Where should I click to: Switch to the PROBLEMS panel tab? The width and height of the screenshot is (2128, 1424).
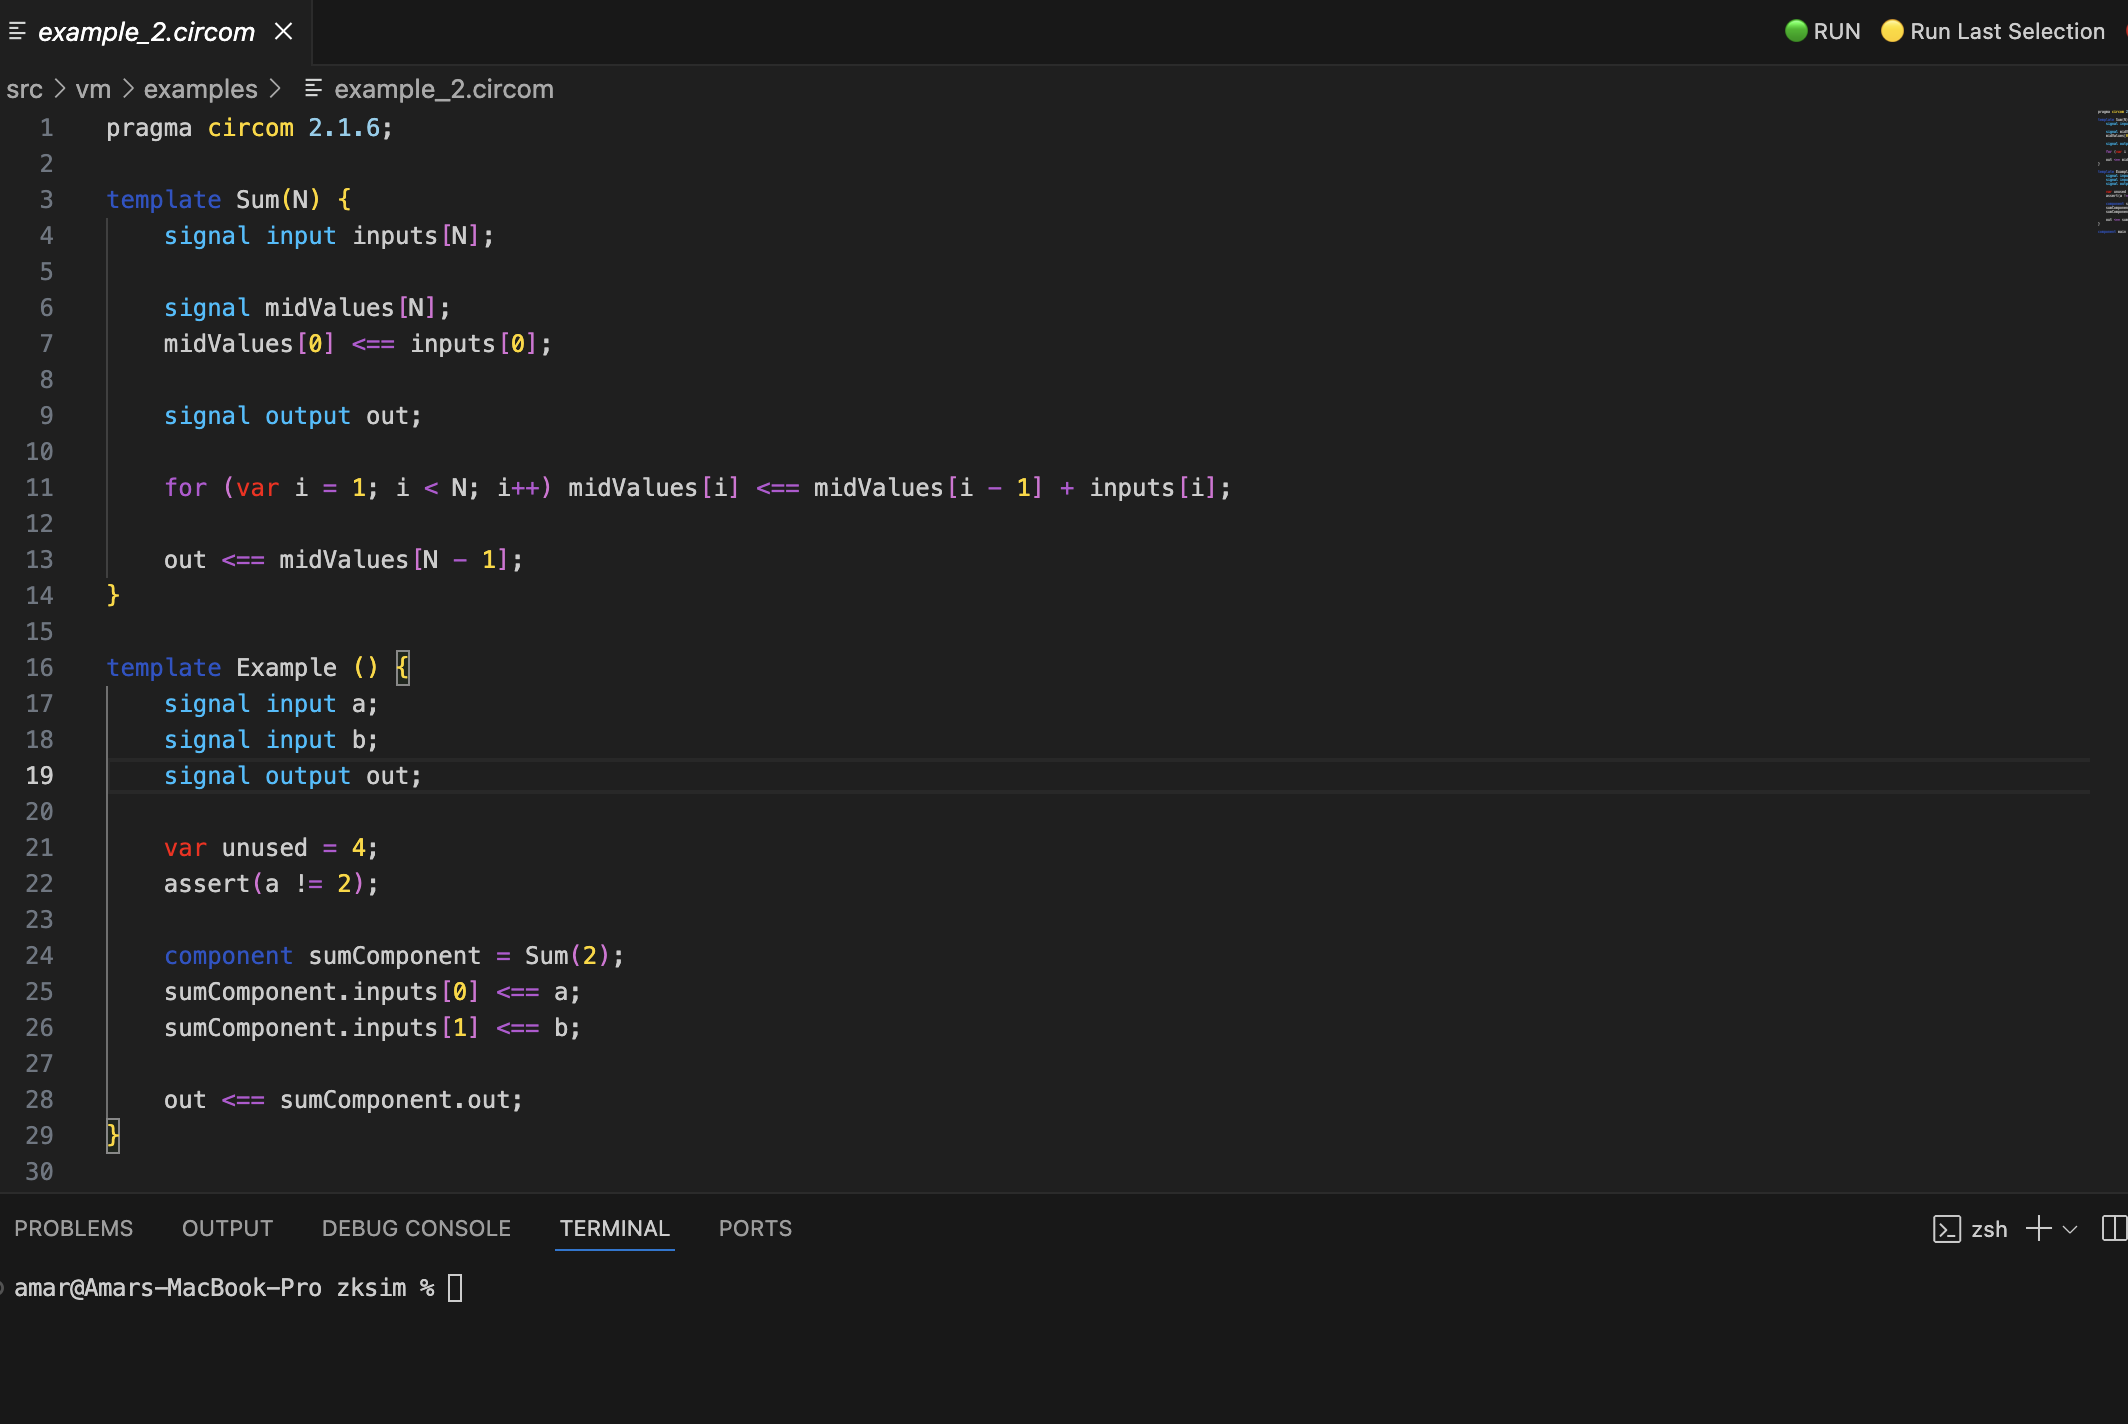point(73,1229)
